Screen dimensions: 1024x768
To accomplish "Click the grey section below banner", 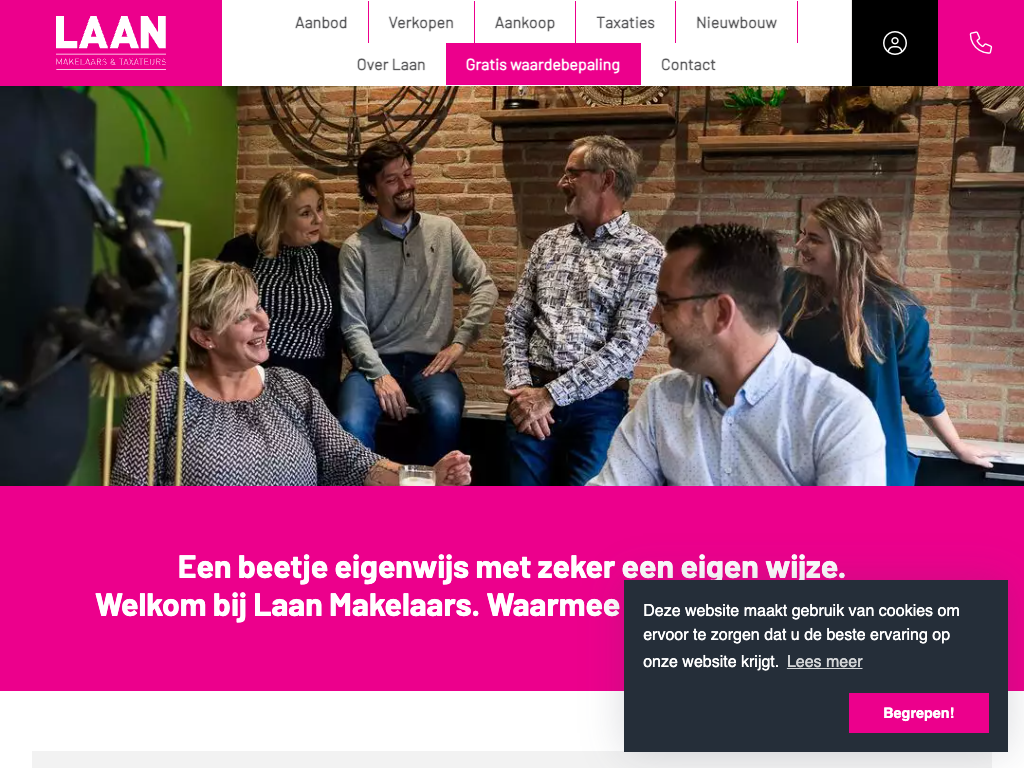I will 328,760.
